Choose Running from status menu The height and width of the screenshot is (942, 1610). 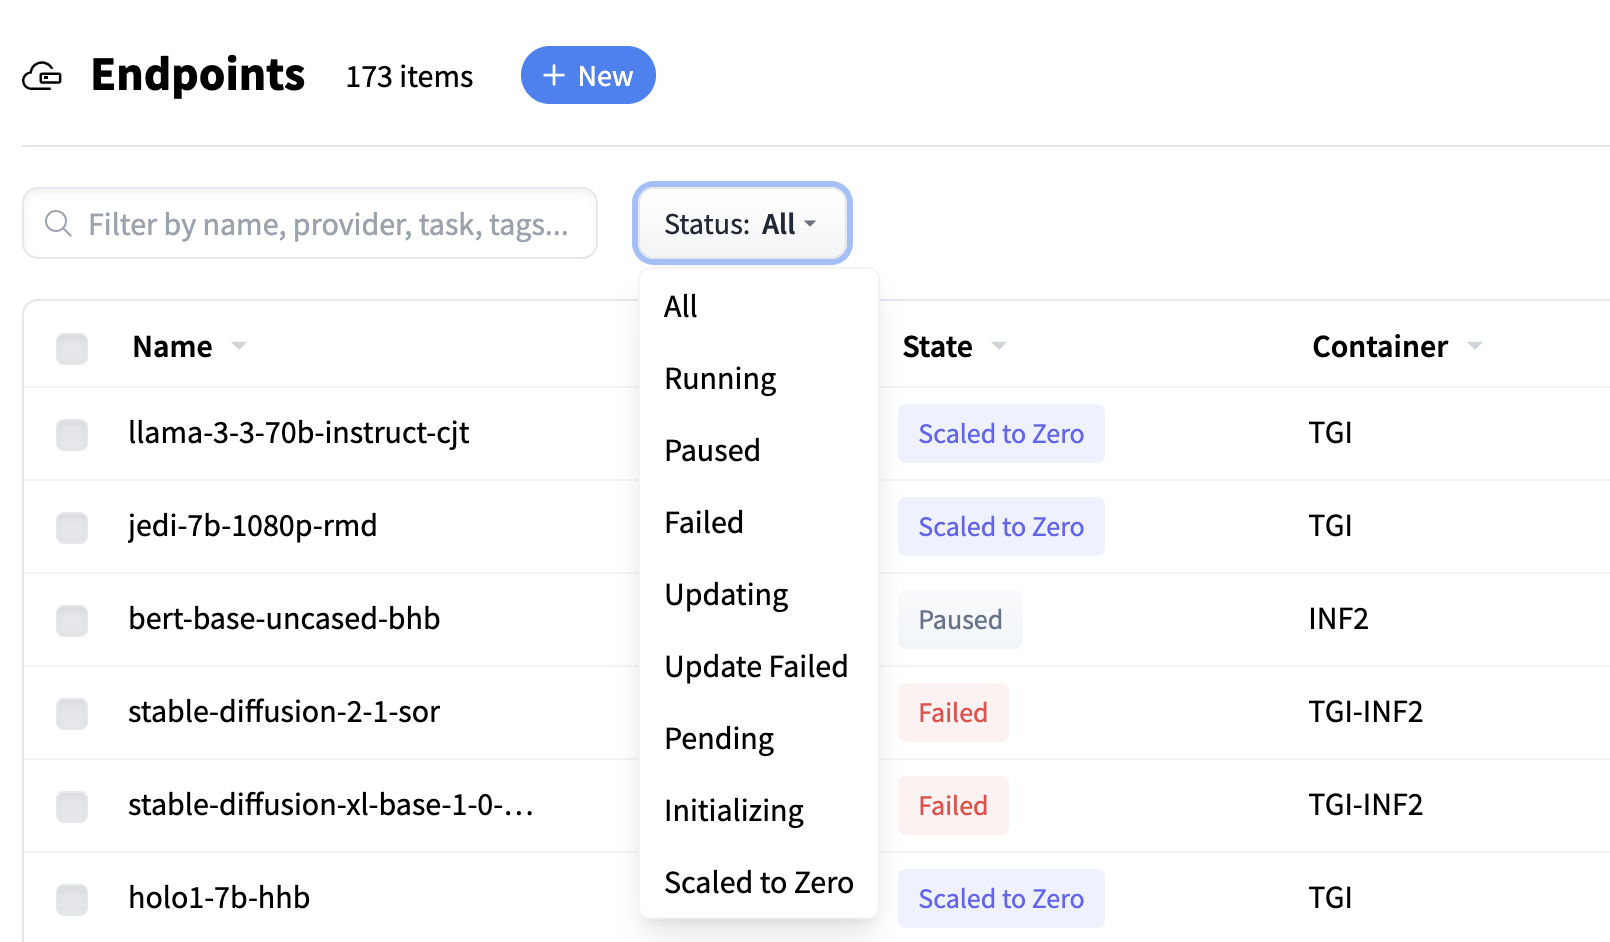(x=720, y=379)
